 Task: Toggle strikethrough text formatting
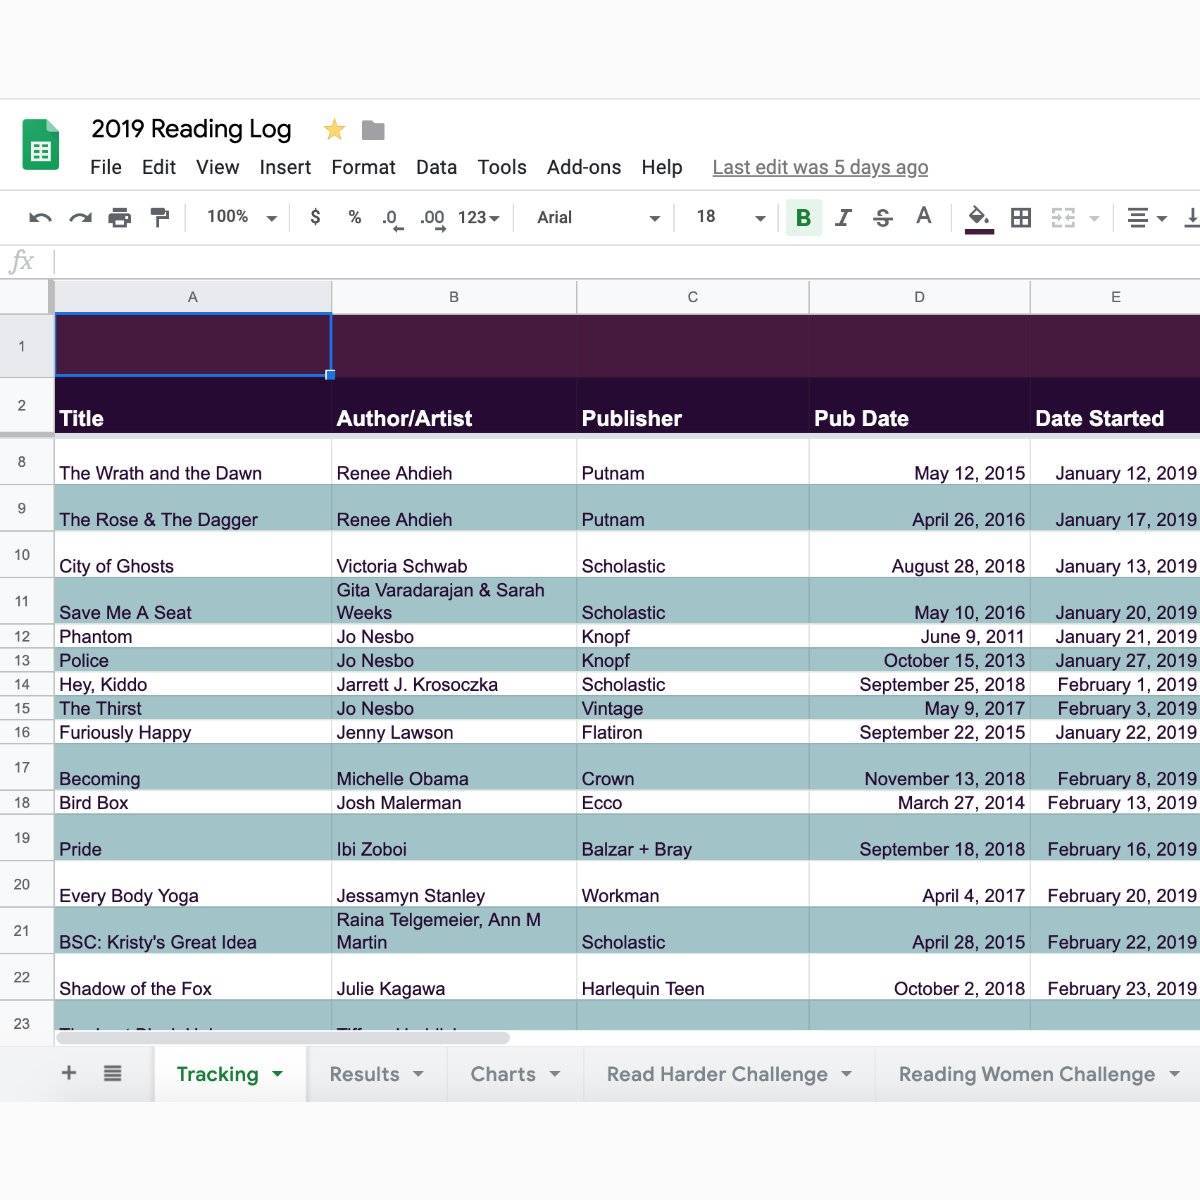882,218
